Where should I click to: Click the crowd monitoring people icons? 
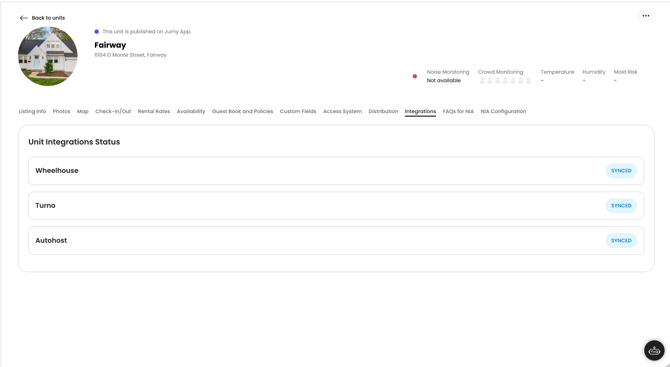[505, 81]
